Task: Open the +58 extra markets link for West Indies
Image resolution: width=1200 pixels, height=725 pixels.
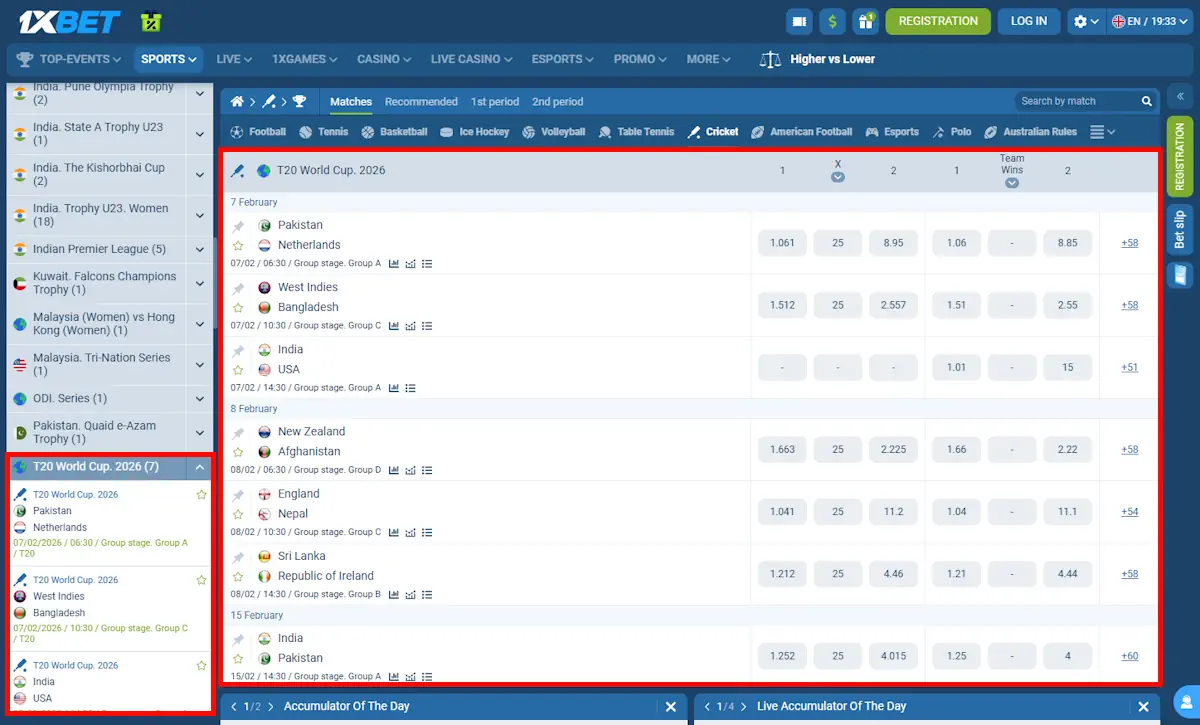Action: pos(1129,305)
